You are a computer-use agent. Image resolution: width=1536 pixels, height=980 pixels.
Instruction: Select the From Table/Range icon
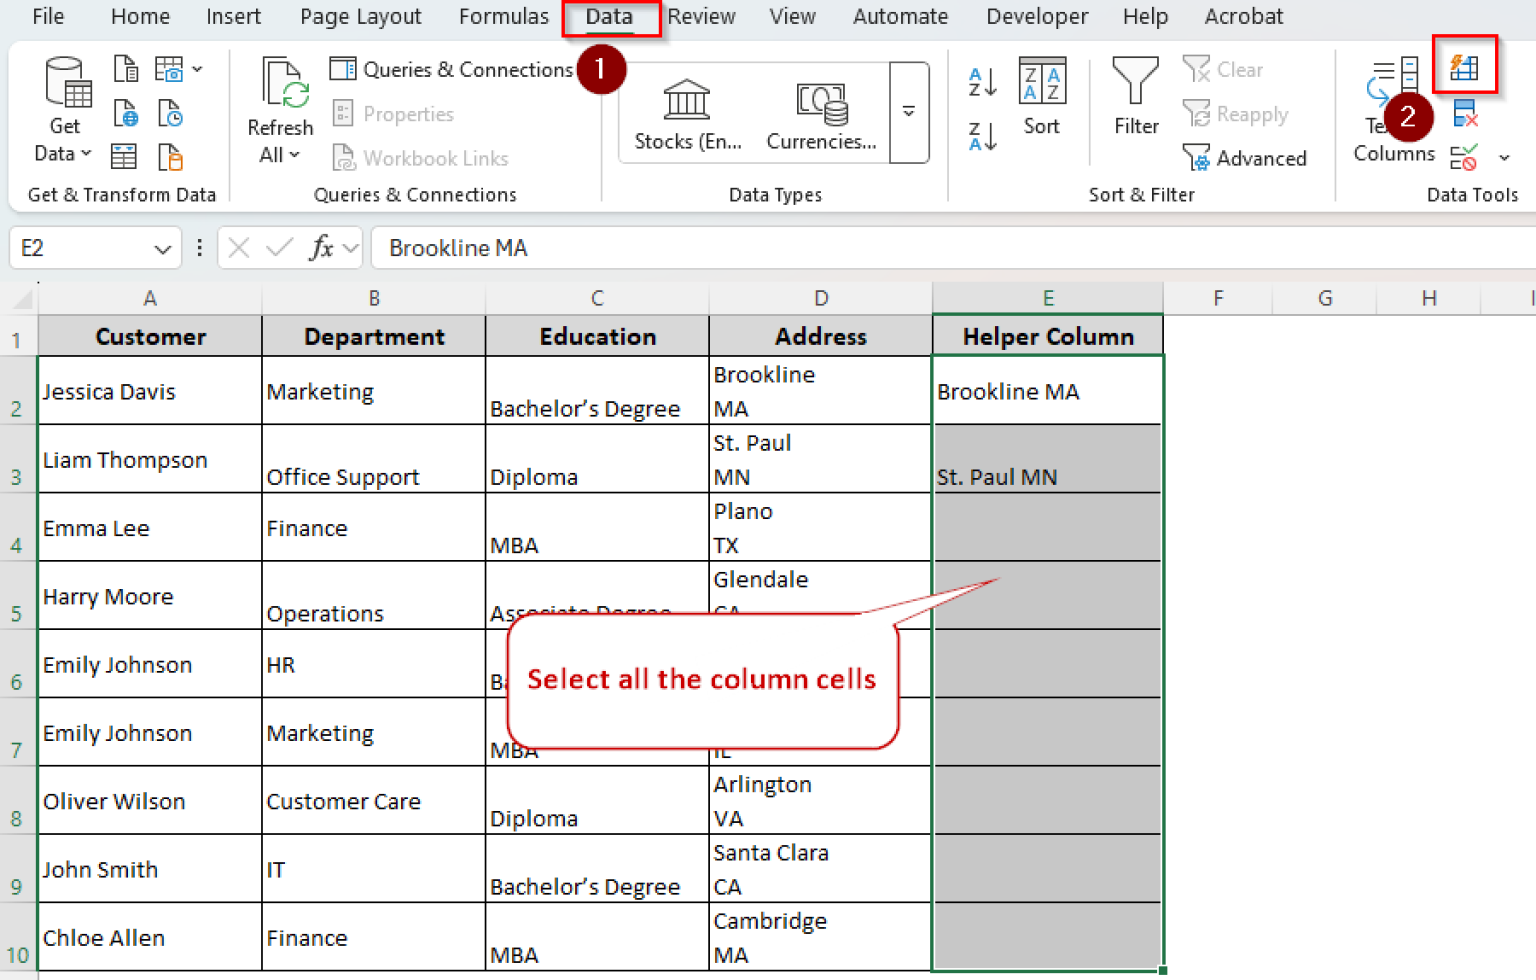point(124,157)
